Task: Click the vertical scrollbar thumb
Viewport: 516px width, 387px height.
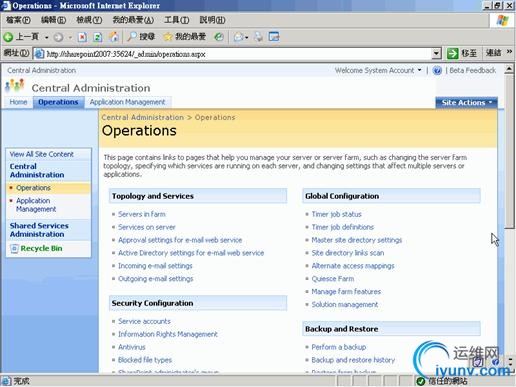Action: [x=509, y=152]
